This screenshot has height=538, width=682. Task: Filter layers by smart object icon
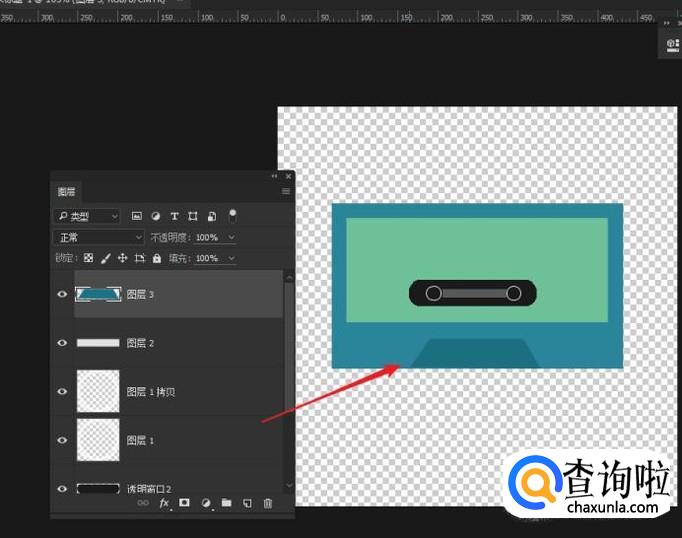[212, 216]
